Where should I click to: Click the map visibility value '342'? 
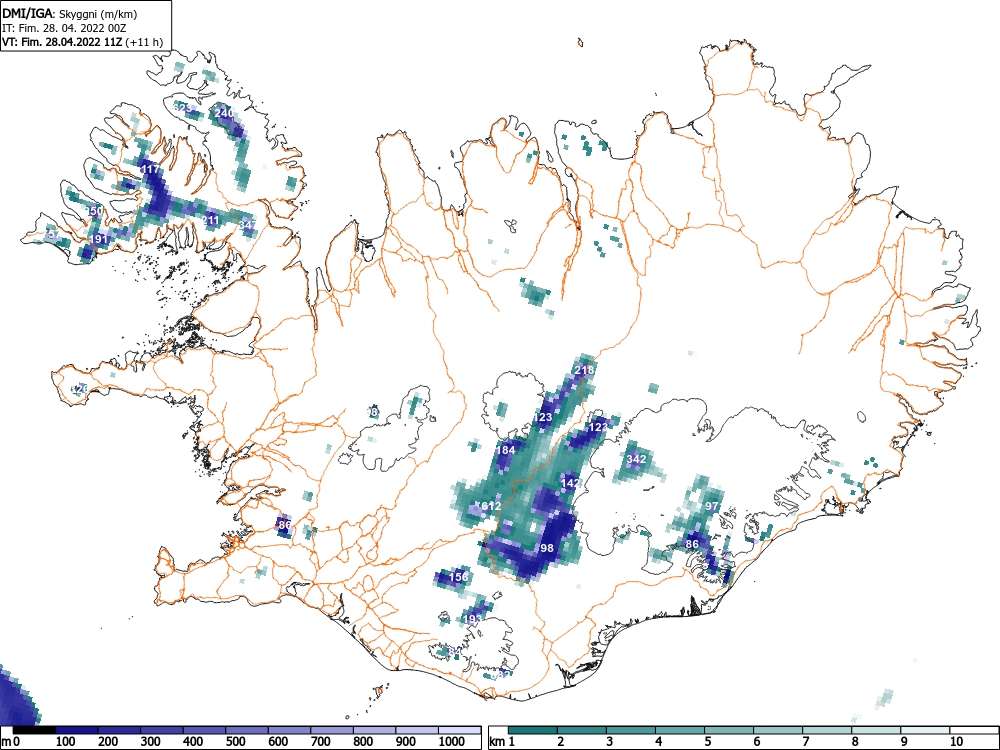[636, 459]
